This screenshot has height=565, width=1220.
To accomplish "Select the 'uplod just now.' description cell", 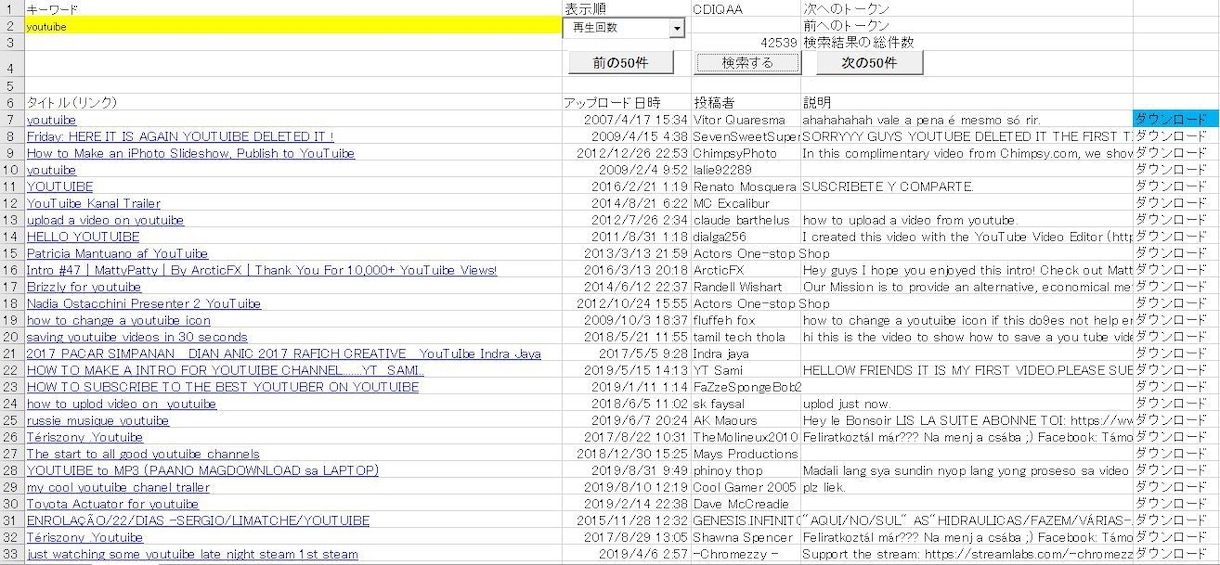I will [x=967, y=404].
